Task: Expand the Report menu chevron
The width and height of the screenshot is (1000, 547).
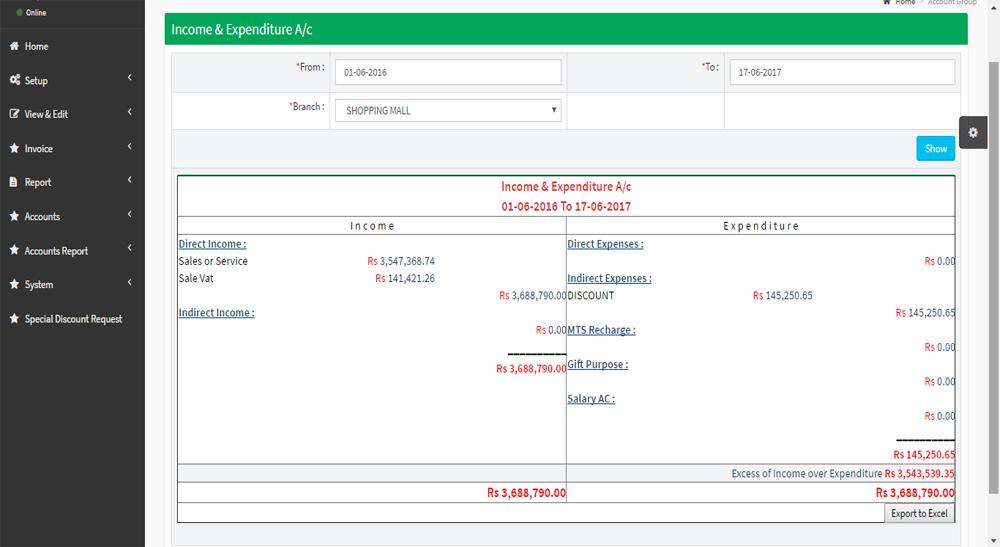Action: click(x=129, y=180)
